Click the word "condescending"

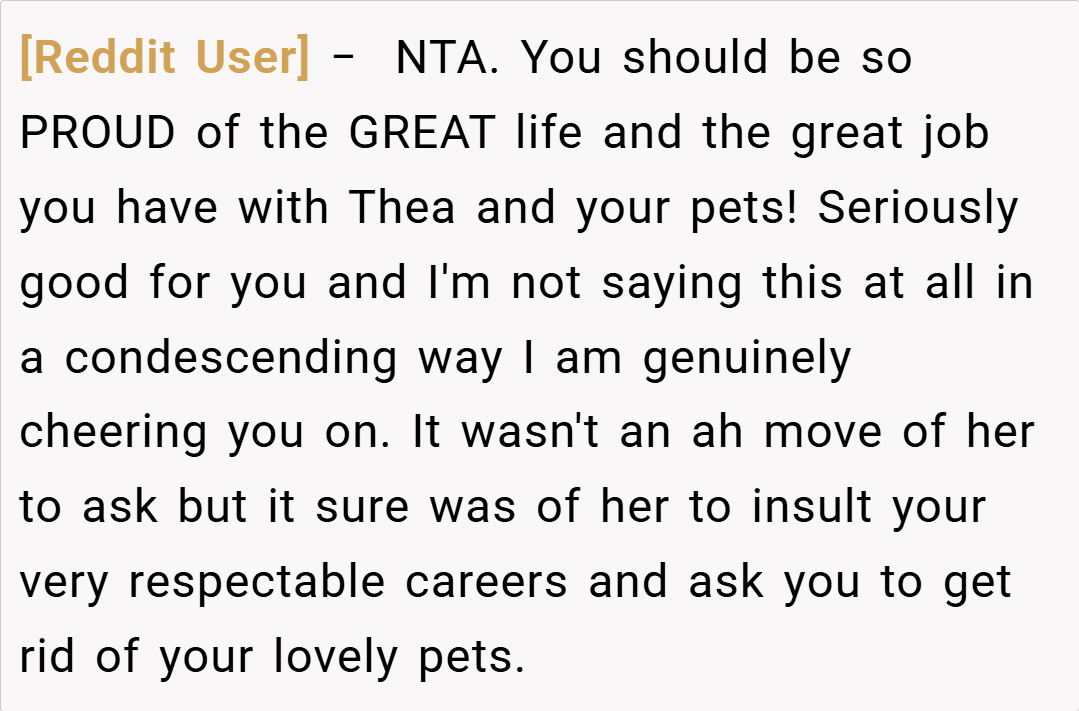(231, 358)
